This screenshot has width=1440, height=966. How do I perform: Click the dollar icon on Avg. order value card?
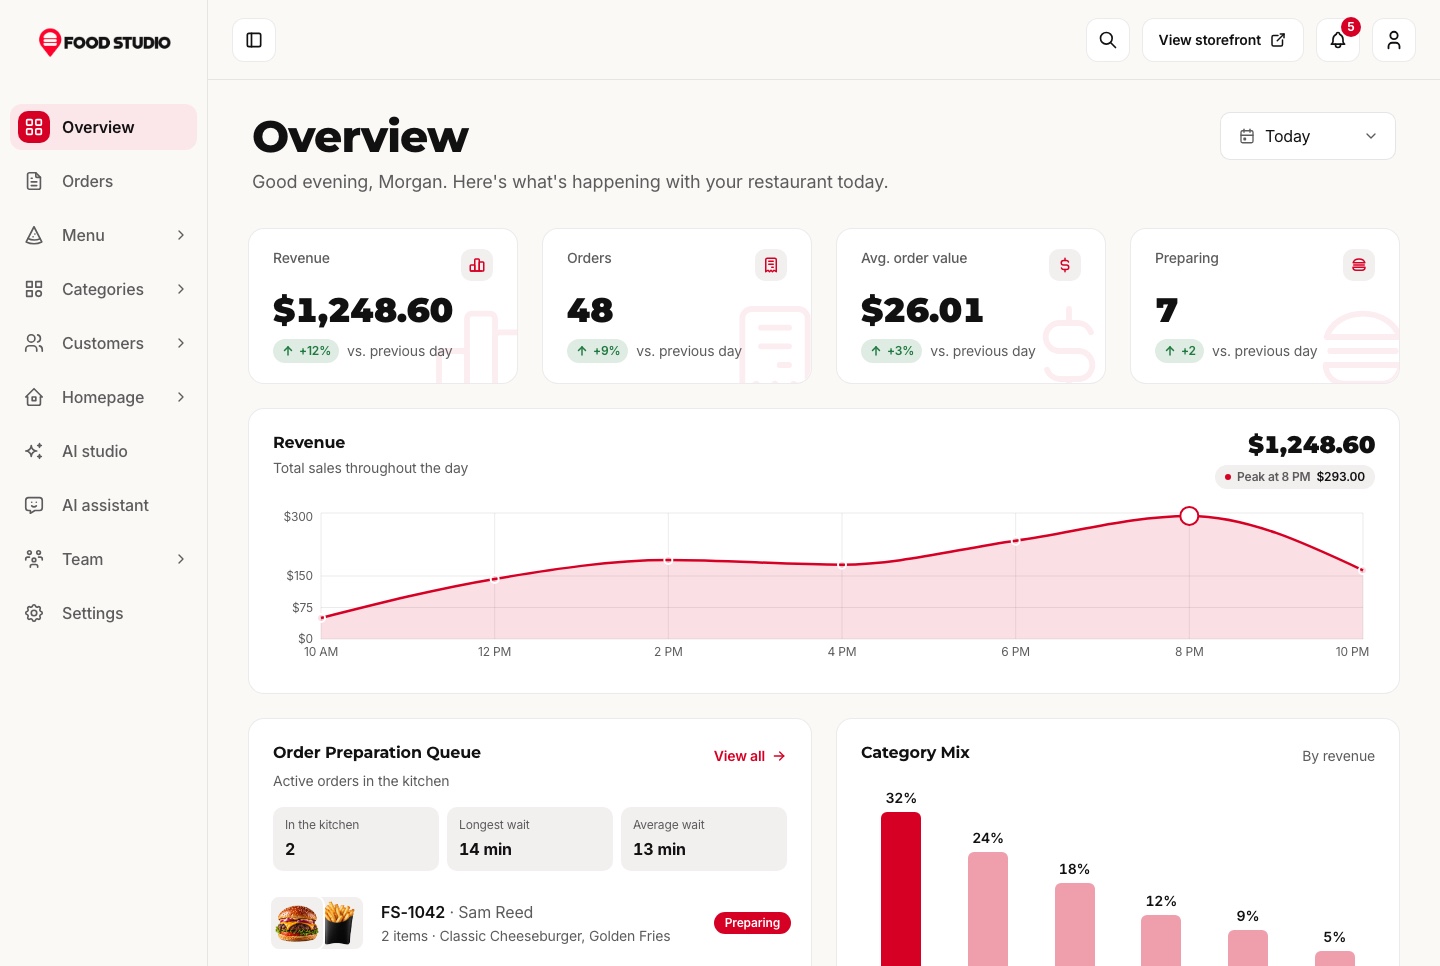coord(1065,265)
